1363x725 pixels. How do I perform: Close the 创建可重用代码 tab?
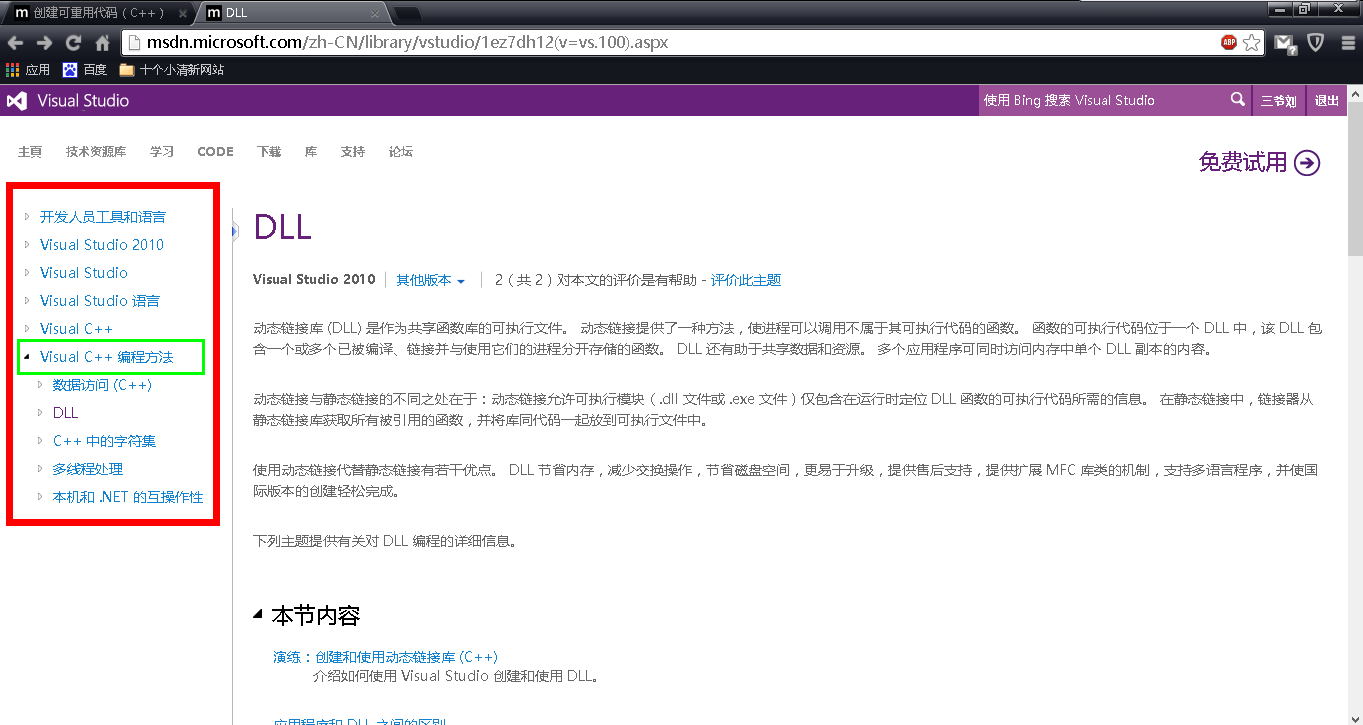pyautogui.click(x=181, y=13)
